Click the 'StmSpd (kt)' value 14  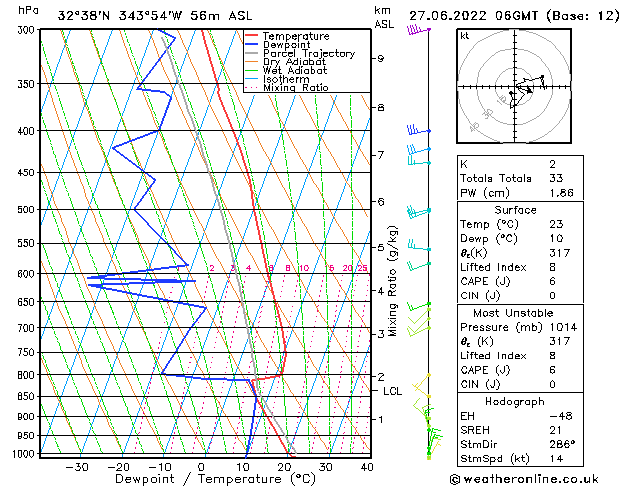click(556, 458)
